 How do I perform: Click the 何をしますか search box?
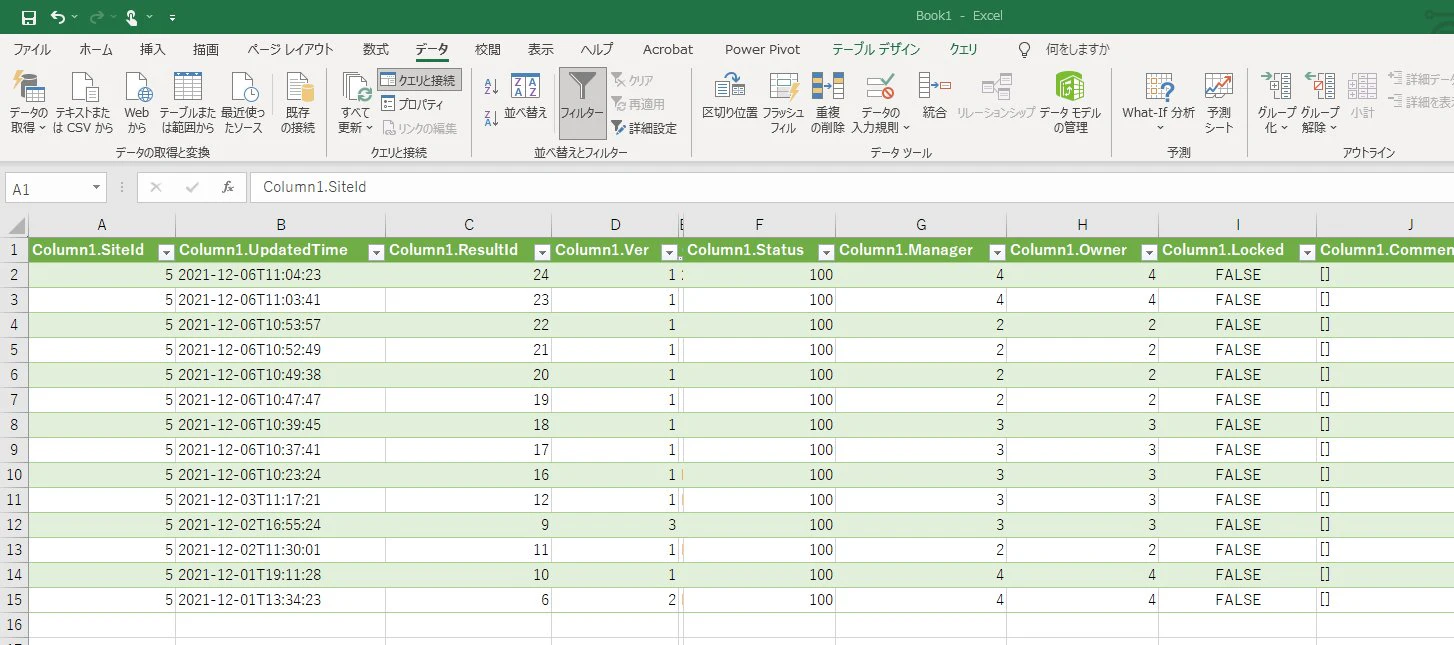click(1077, 49)
